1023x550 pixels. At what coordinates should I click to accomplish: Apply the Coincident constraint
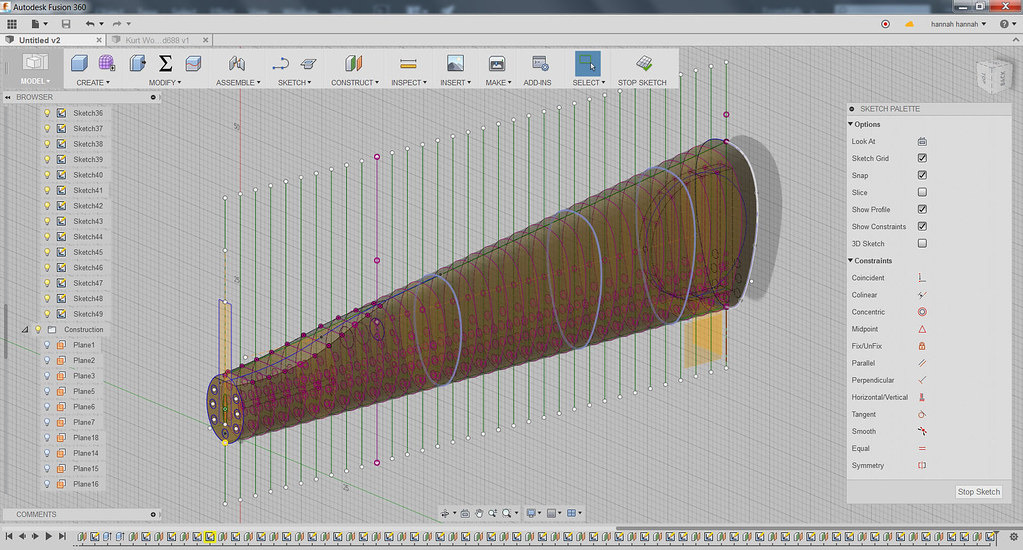tap(922, 278)
